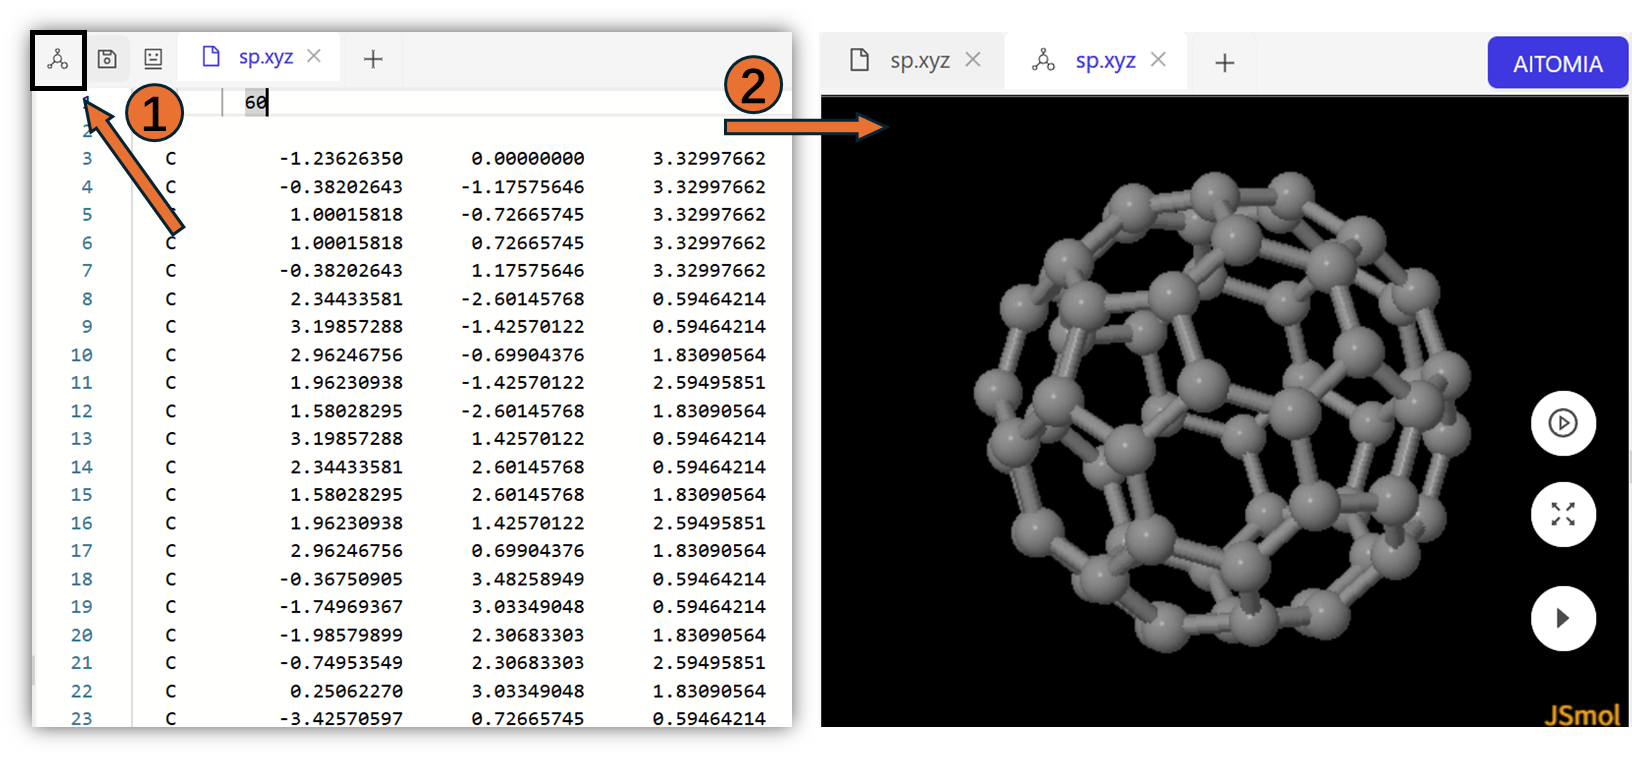Click value -1.98579899 on line 20
1632x759 pixels.
pyautogui.click(x=341, y=635)
